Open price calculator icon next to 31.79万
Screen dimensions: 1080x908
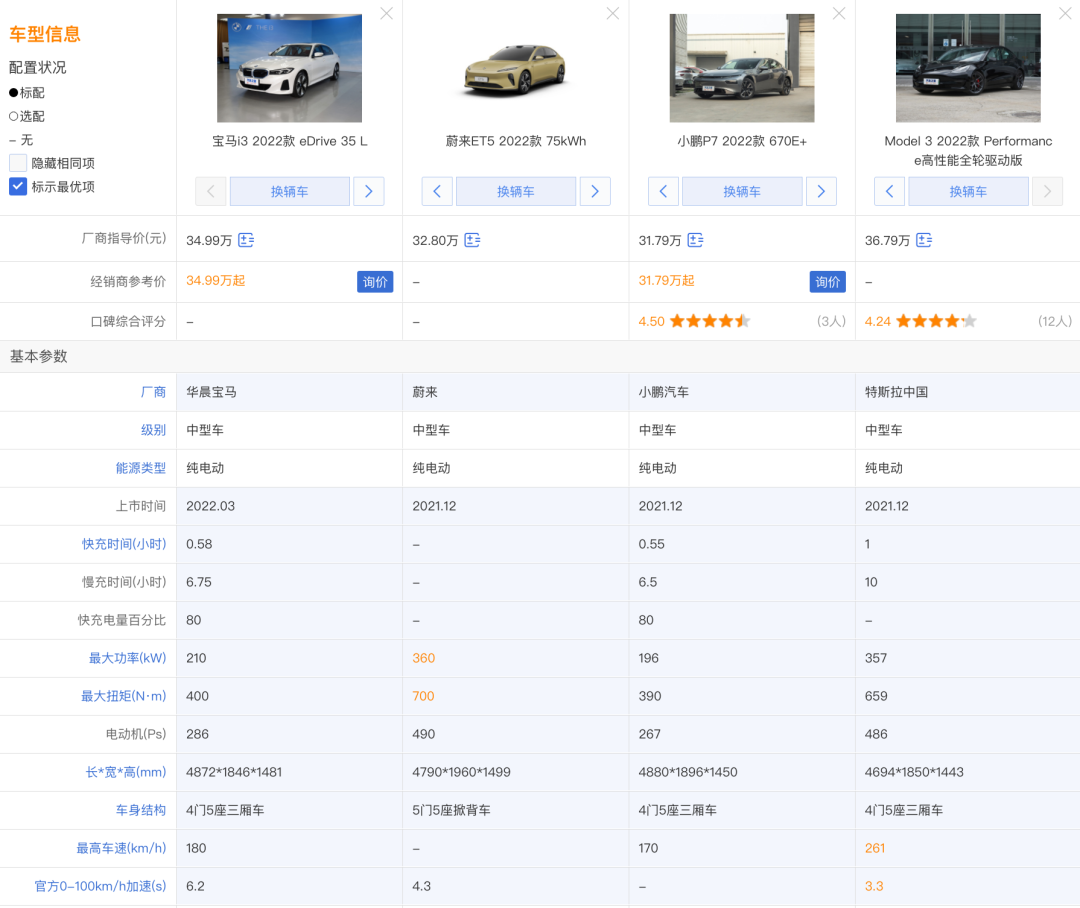(696, 240)
